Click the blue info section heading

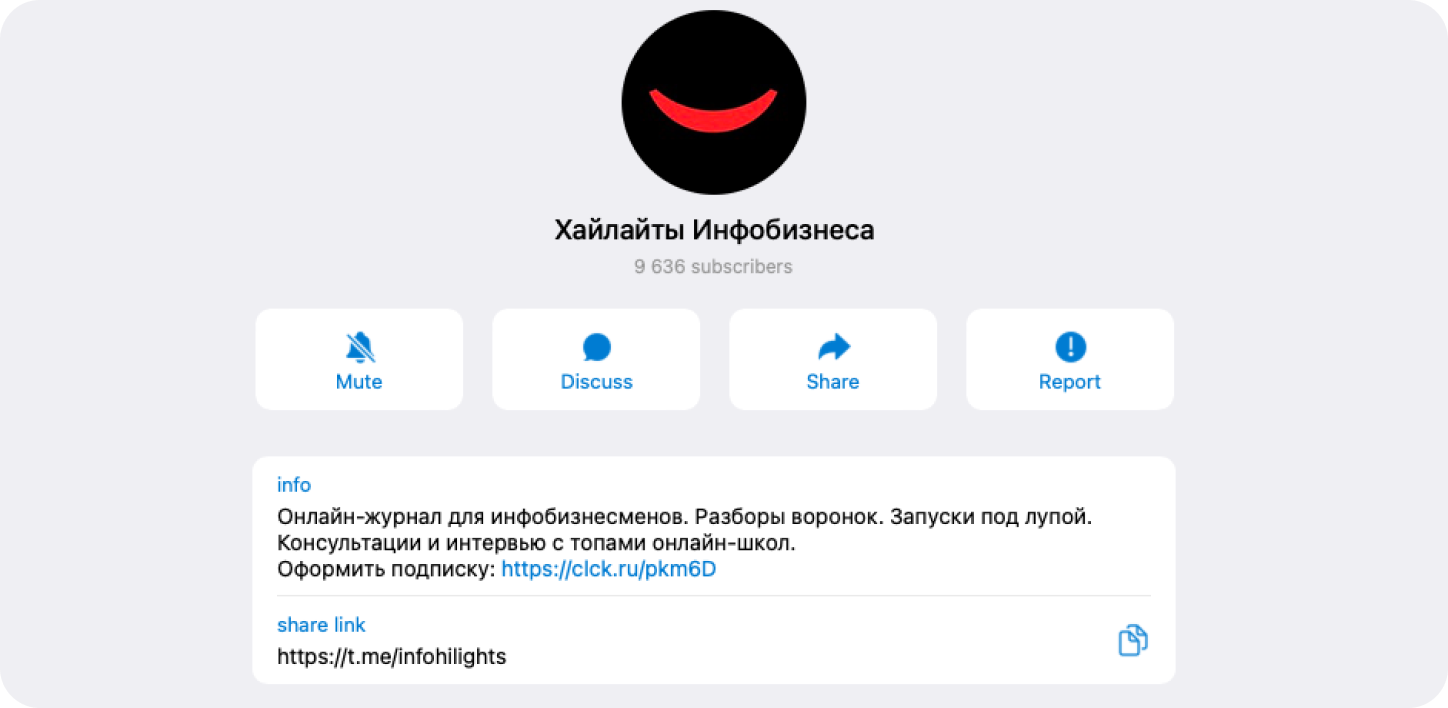click(294, 485)
